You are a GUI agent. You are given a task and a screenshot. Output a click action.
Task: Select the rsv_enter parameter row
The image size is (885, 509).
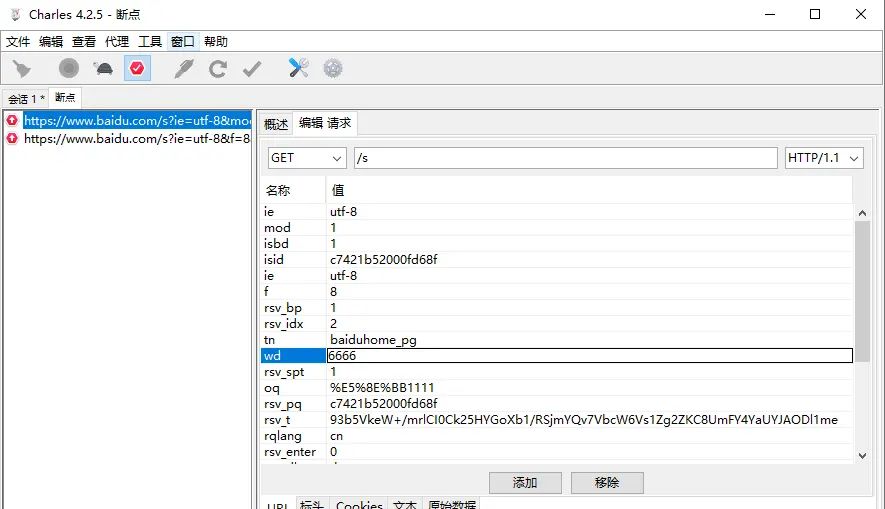tap(557, 451)
